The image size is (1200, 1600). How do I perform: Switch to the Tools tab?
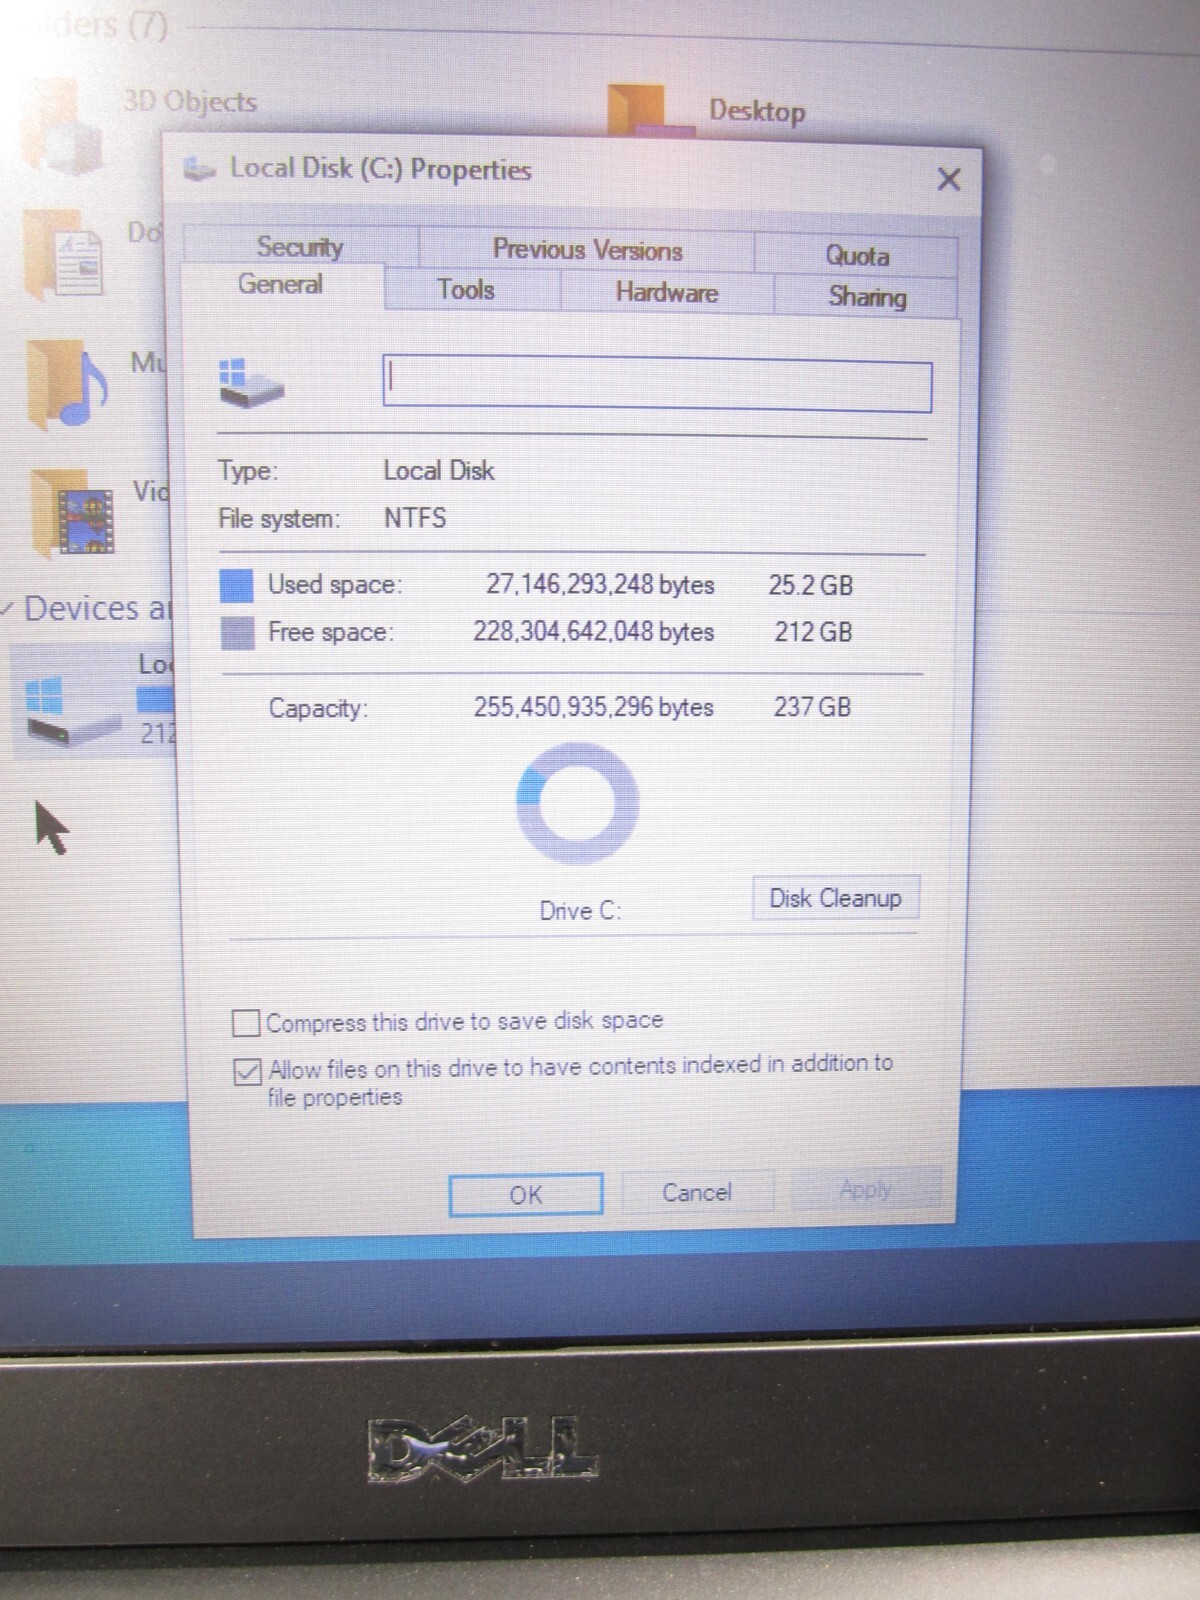(466, 290)
